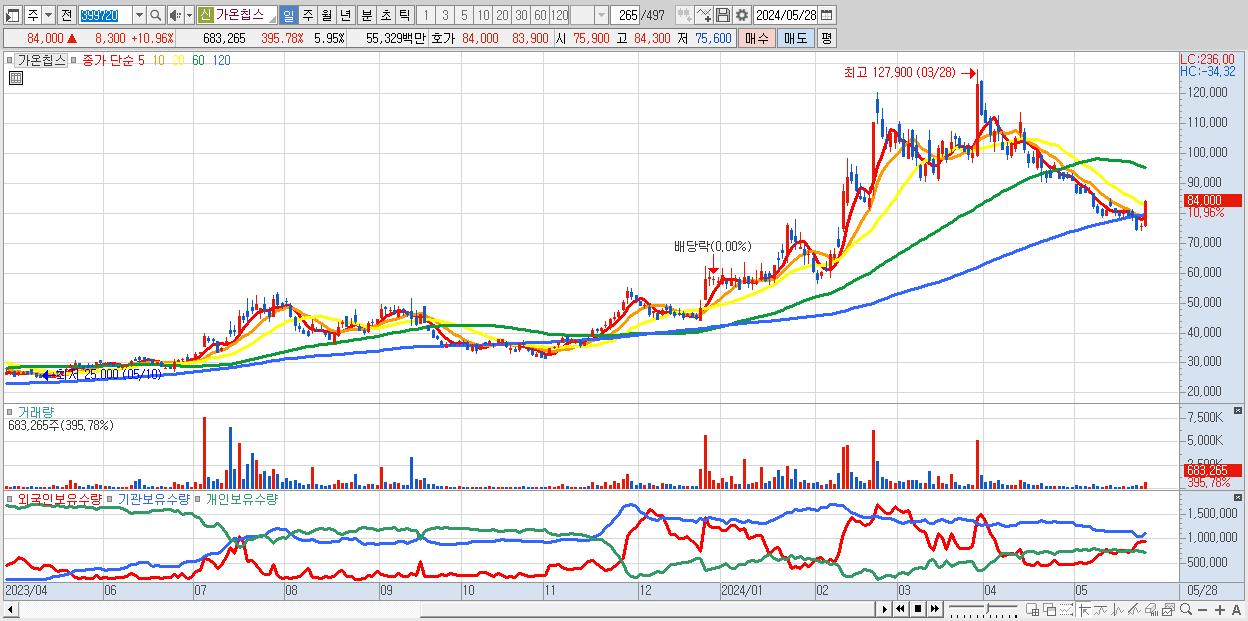Select the 10 interval preset
1248x621 pixels.
(x=483, y=15)
